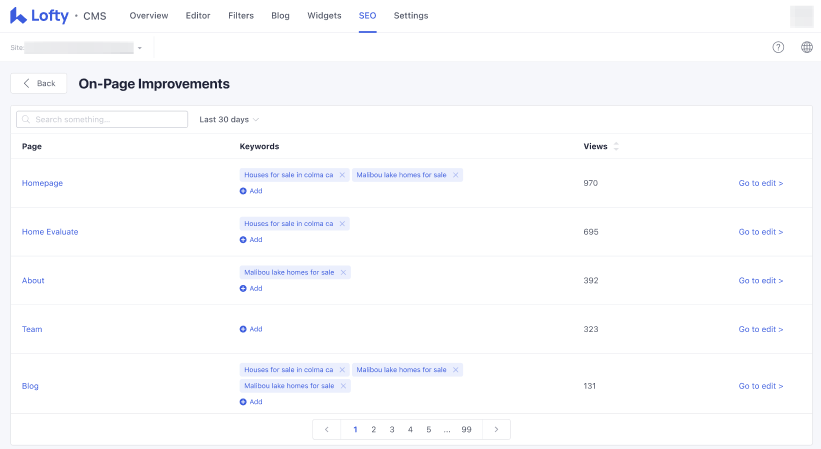Go to pagination page 2
Screen dimensions: 821x449
(x=373, y=430)
